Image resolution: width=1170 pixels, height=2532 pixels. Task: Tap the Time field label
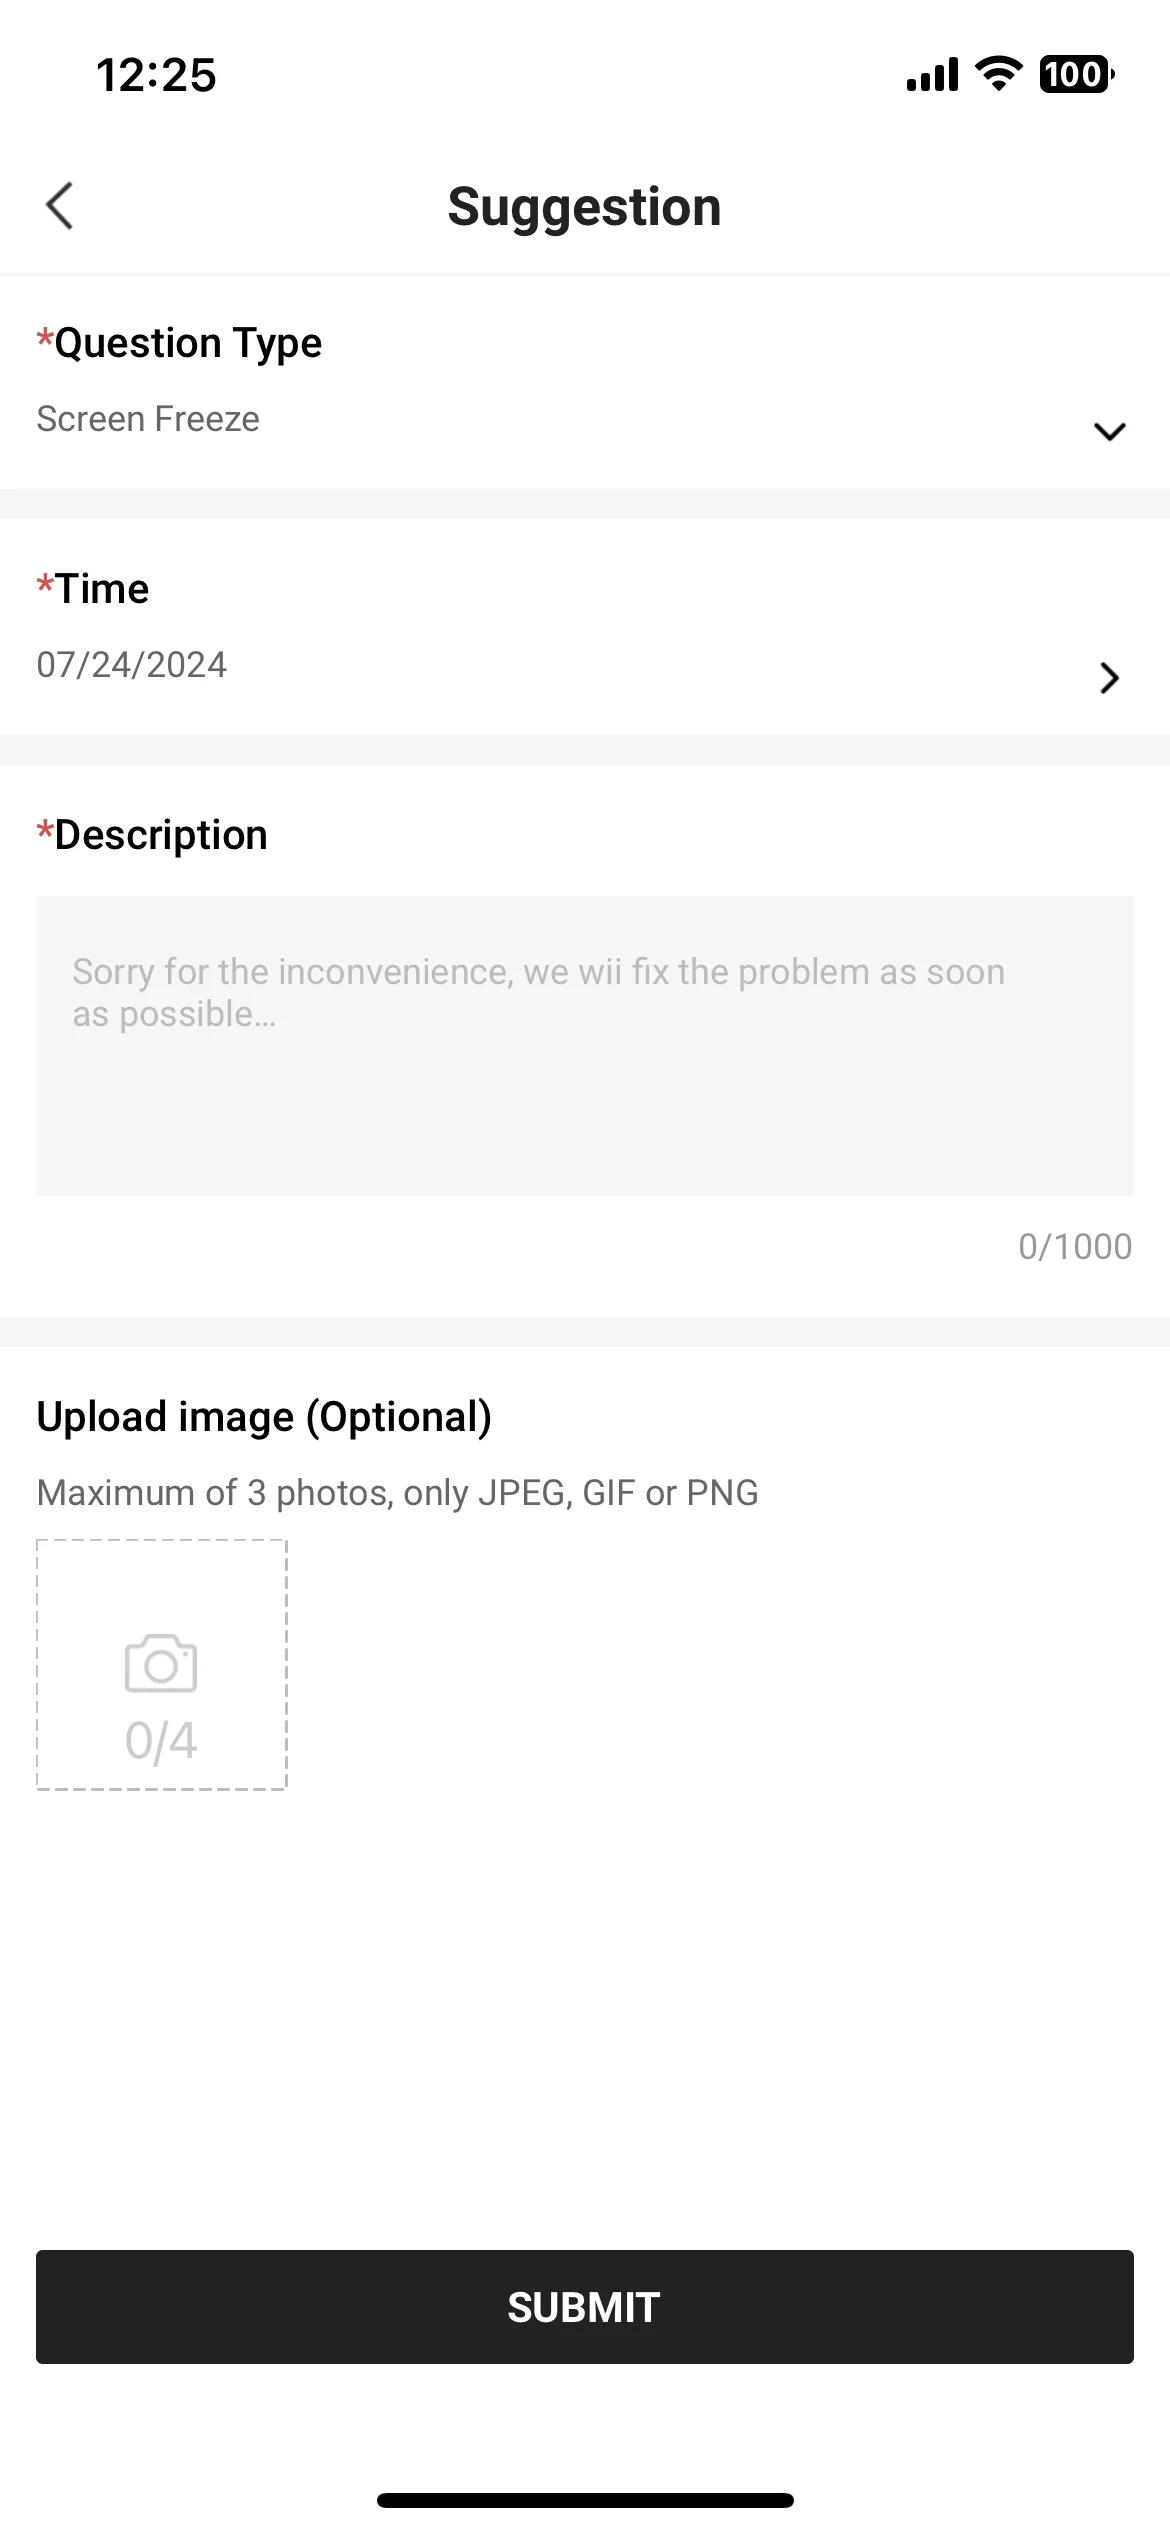click(94, 589)
